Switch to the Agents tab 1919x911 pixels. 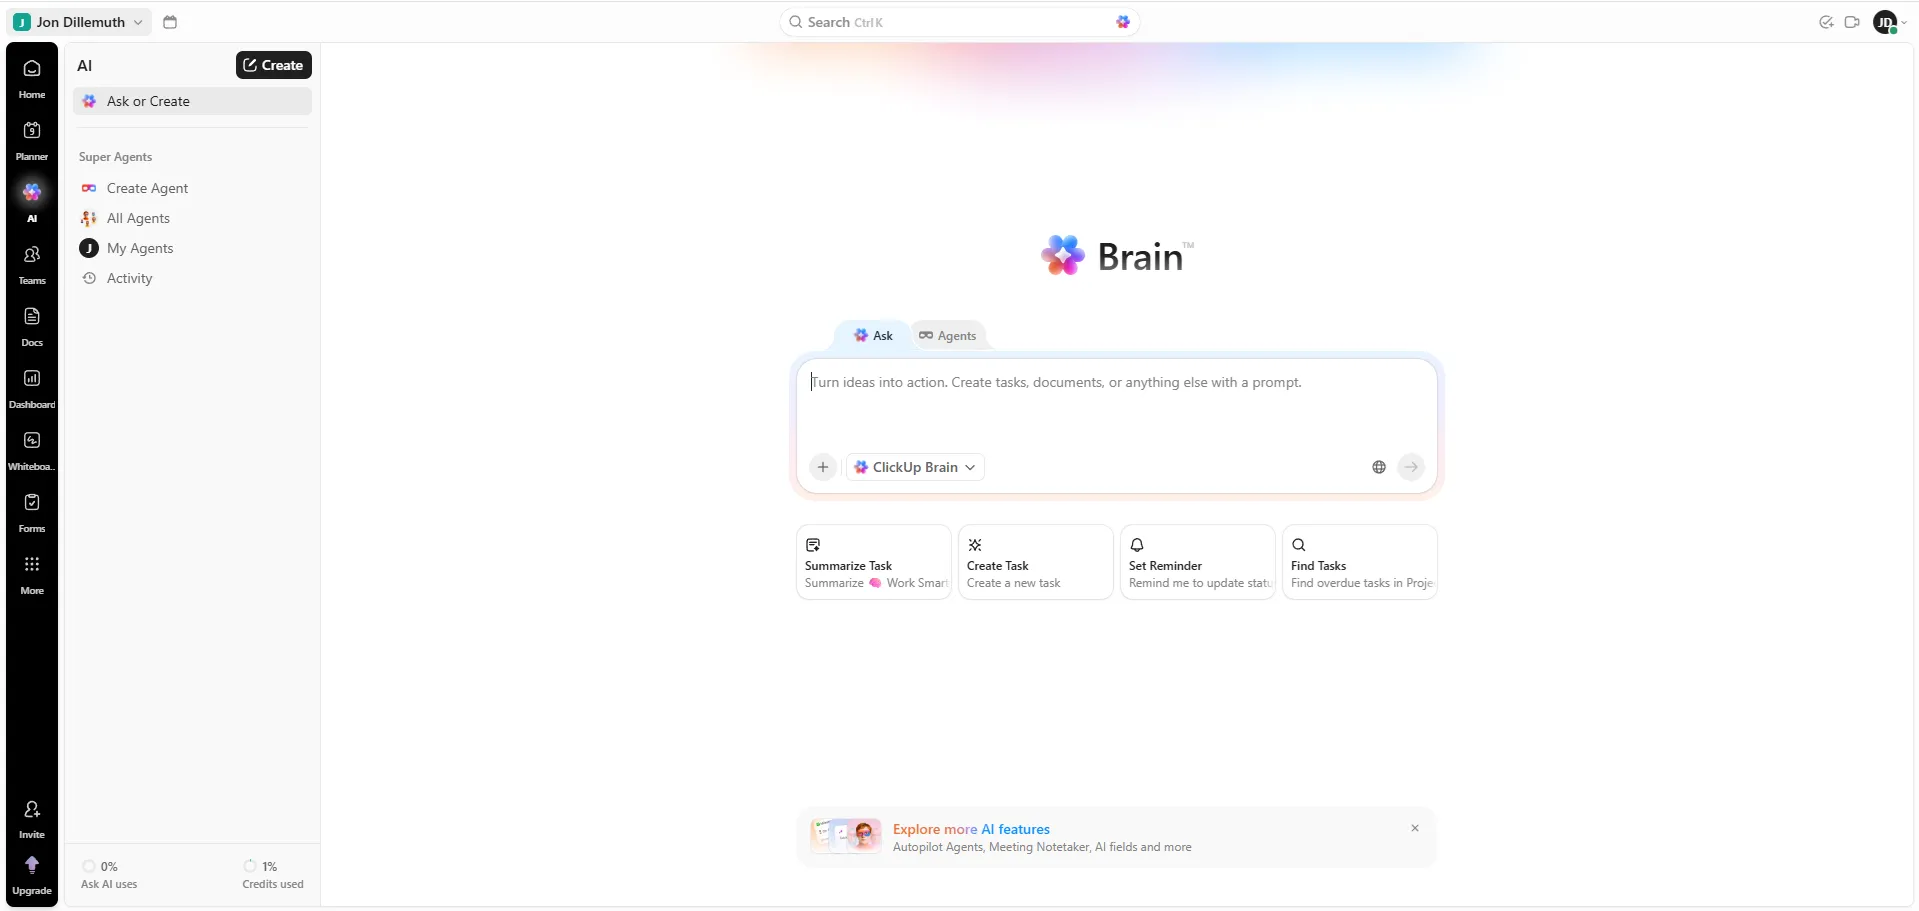point(946,335)
